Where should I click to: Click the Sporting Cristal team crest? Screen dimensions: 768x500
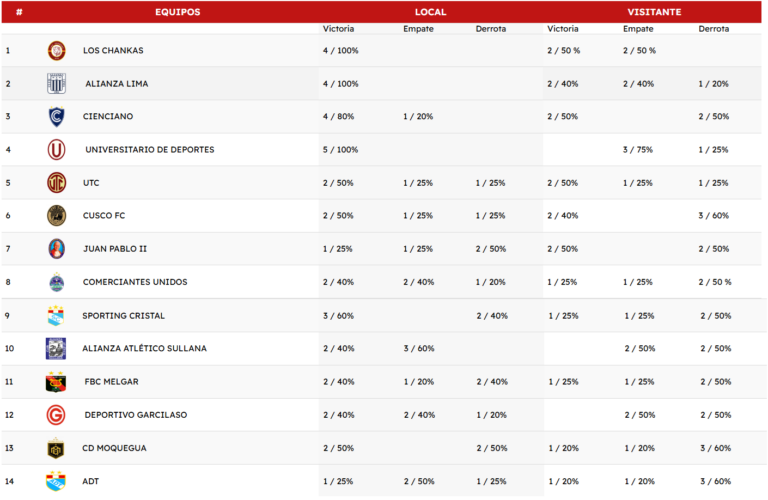[57, 315]
